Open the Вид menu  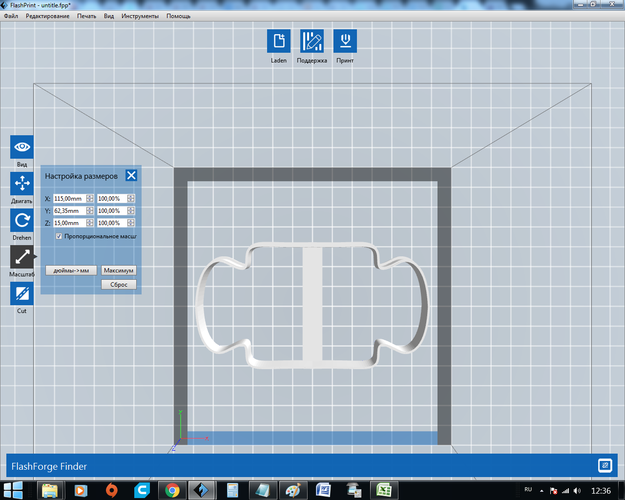tap(109, 16)
